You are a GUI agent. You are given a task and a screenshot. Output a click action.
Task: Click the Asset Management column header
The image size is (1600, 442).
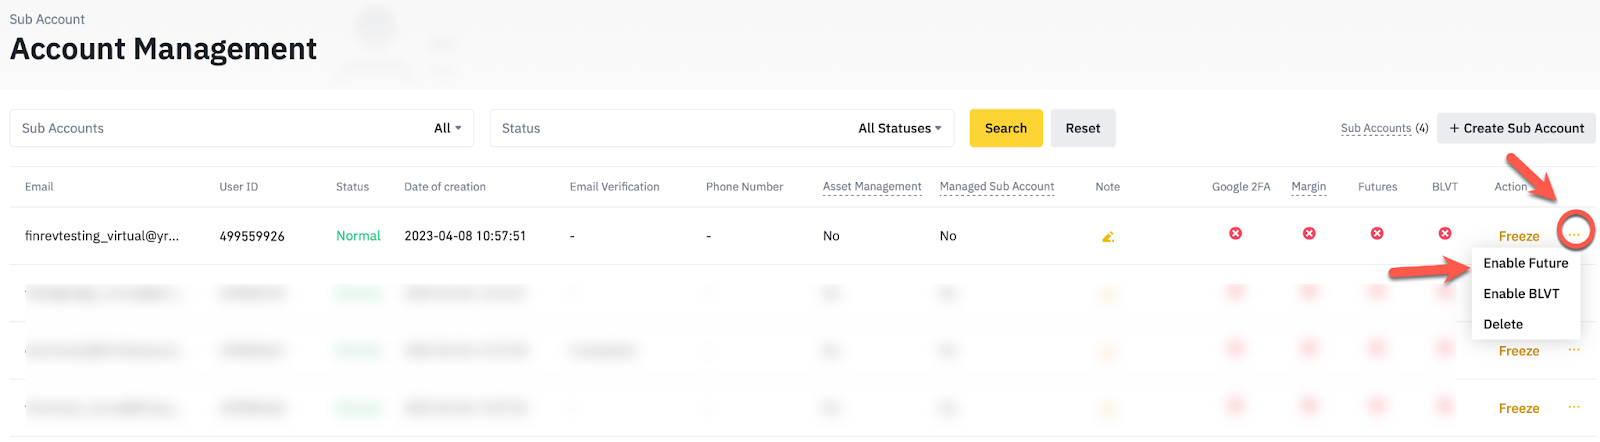click(872, 186)
